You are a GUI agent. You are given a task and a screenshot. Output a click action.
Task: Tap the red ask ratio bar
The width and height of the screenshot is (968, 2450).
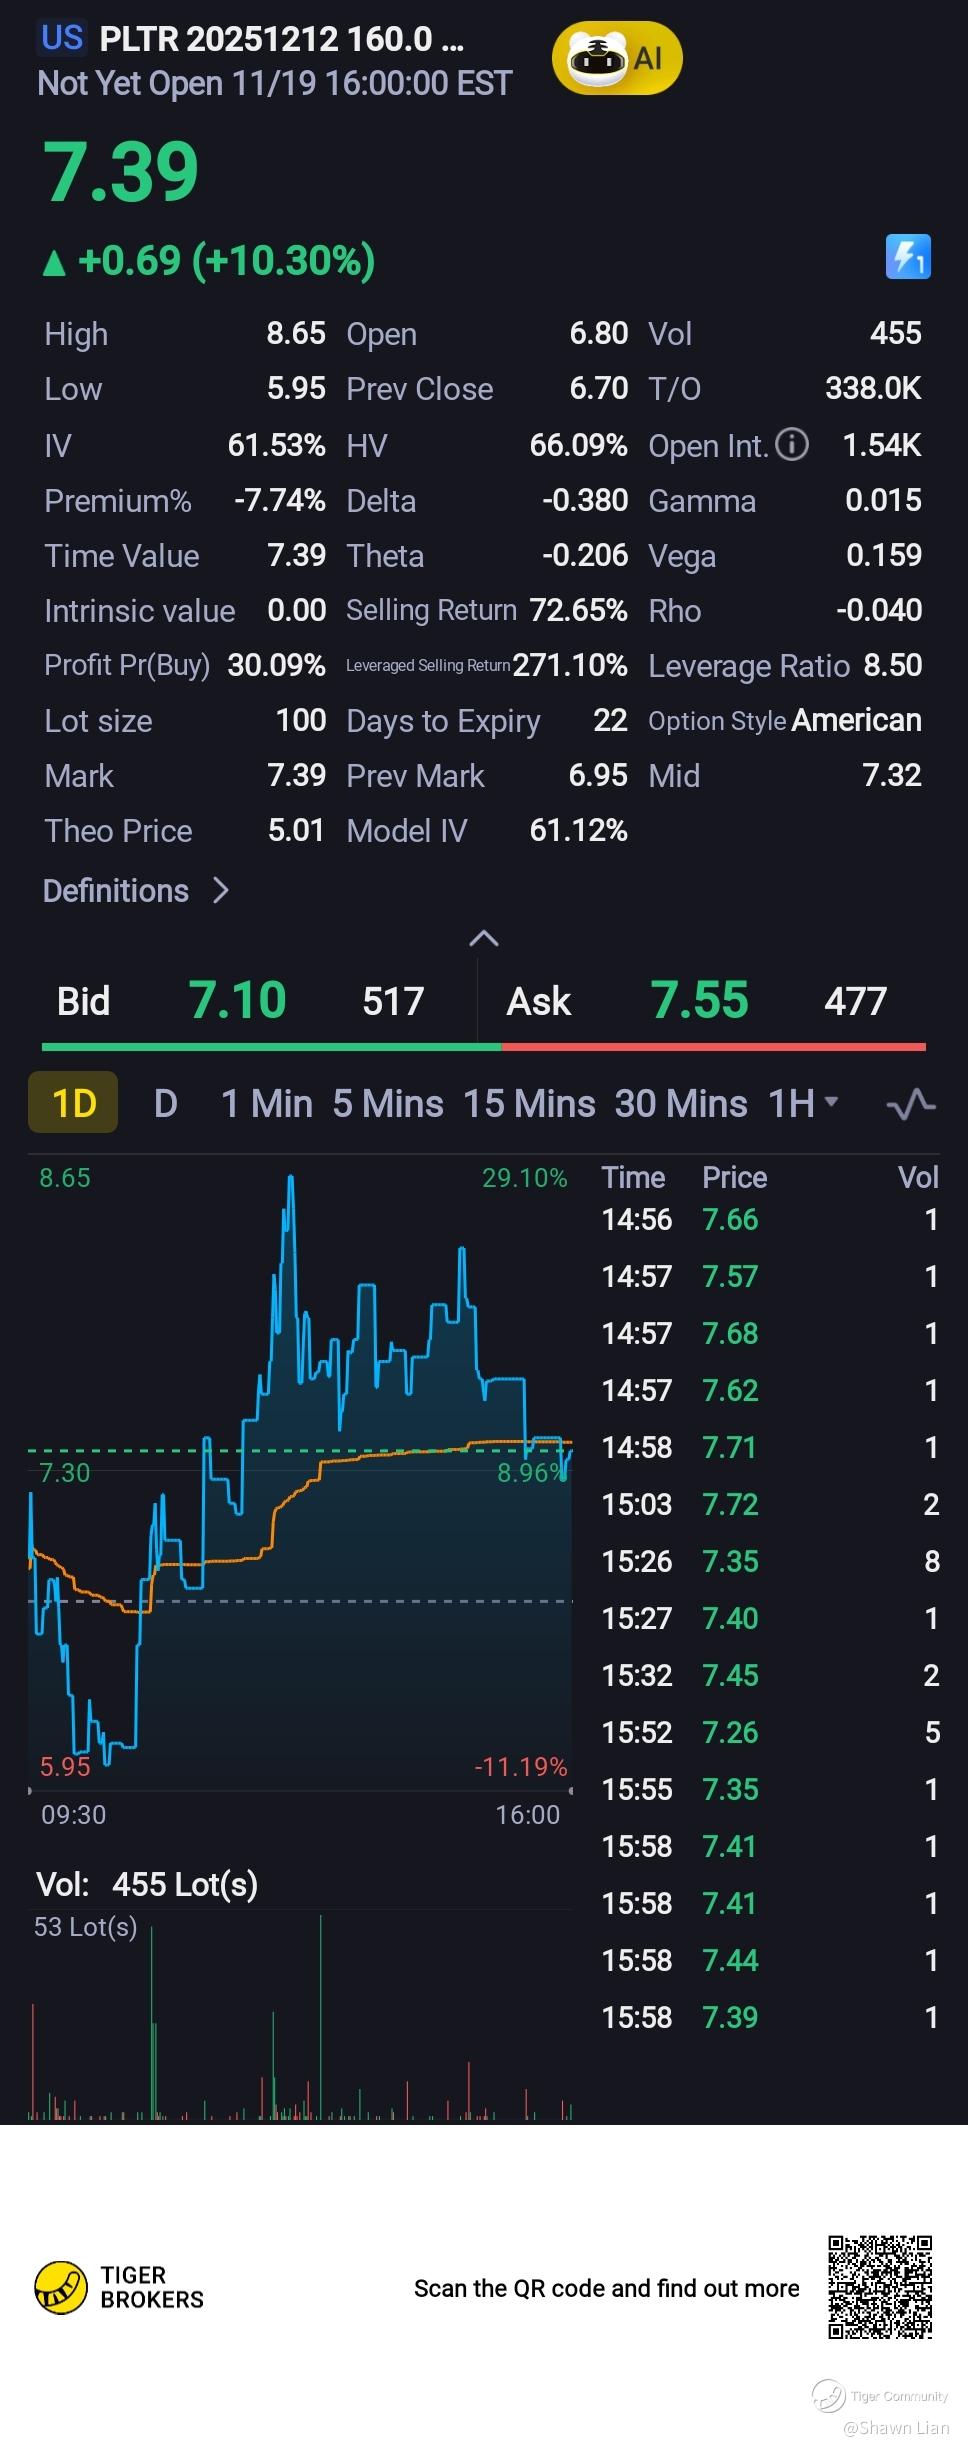click(x=714, y=1047)
